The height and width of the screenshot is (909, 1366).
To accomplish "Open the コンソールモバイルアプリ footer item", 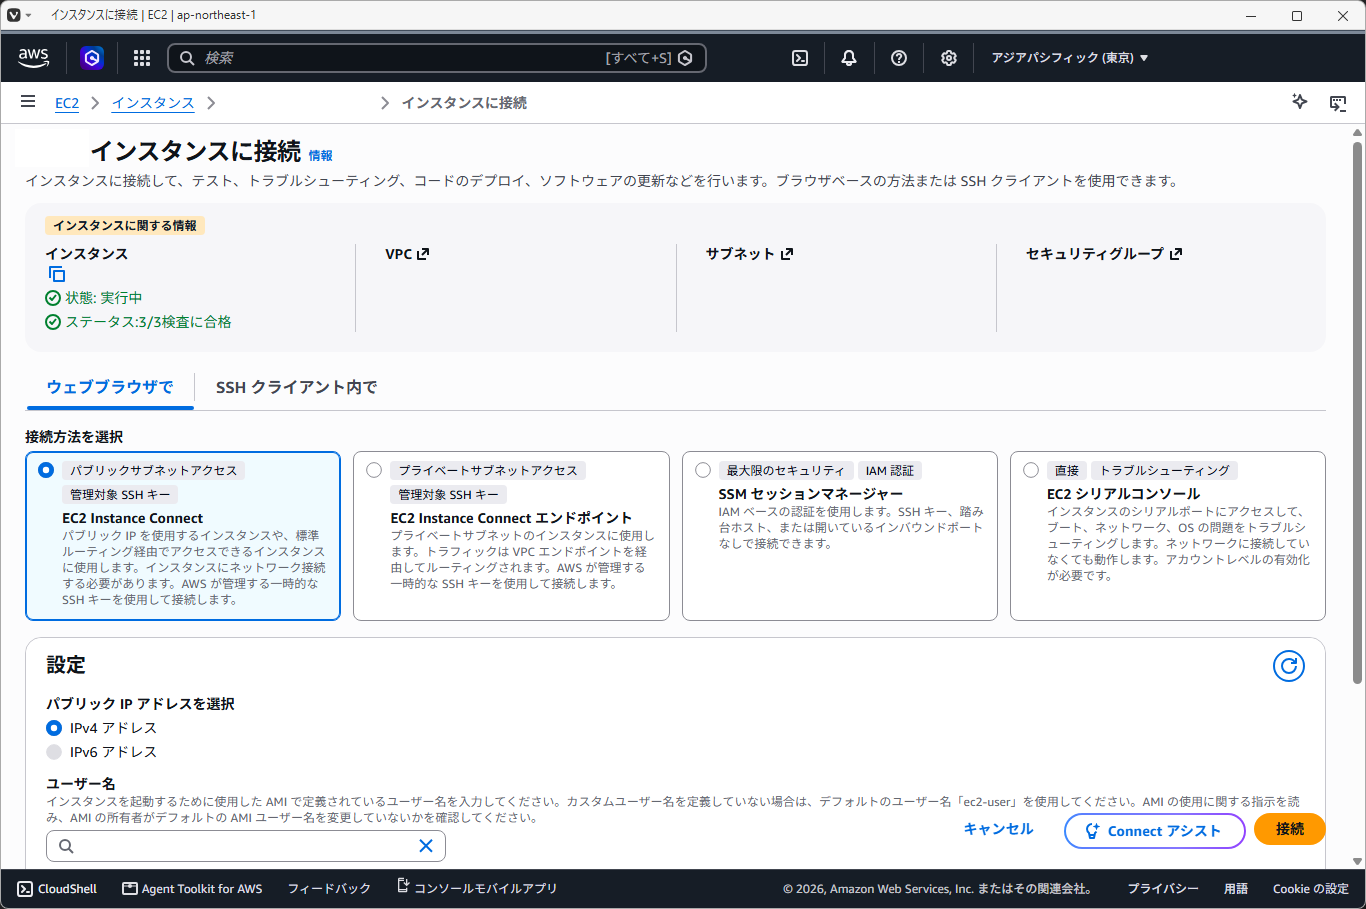I will coord(477,888).
